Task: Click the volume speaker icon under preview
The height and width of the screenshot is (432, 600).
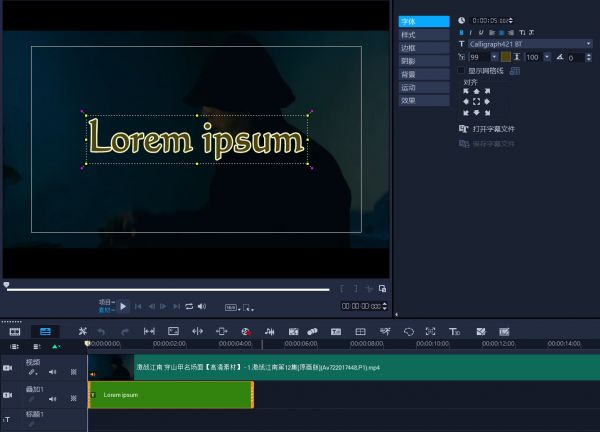Action: (x=201, y=306)
